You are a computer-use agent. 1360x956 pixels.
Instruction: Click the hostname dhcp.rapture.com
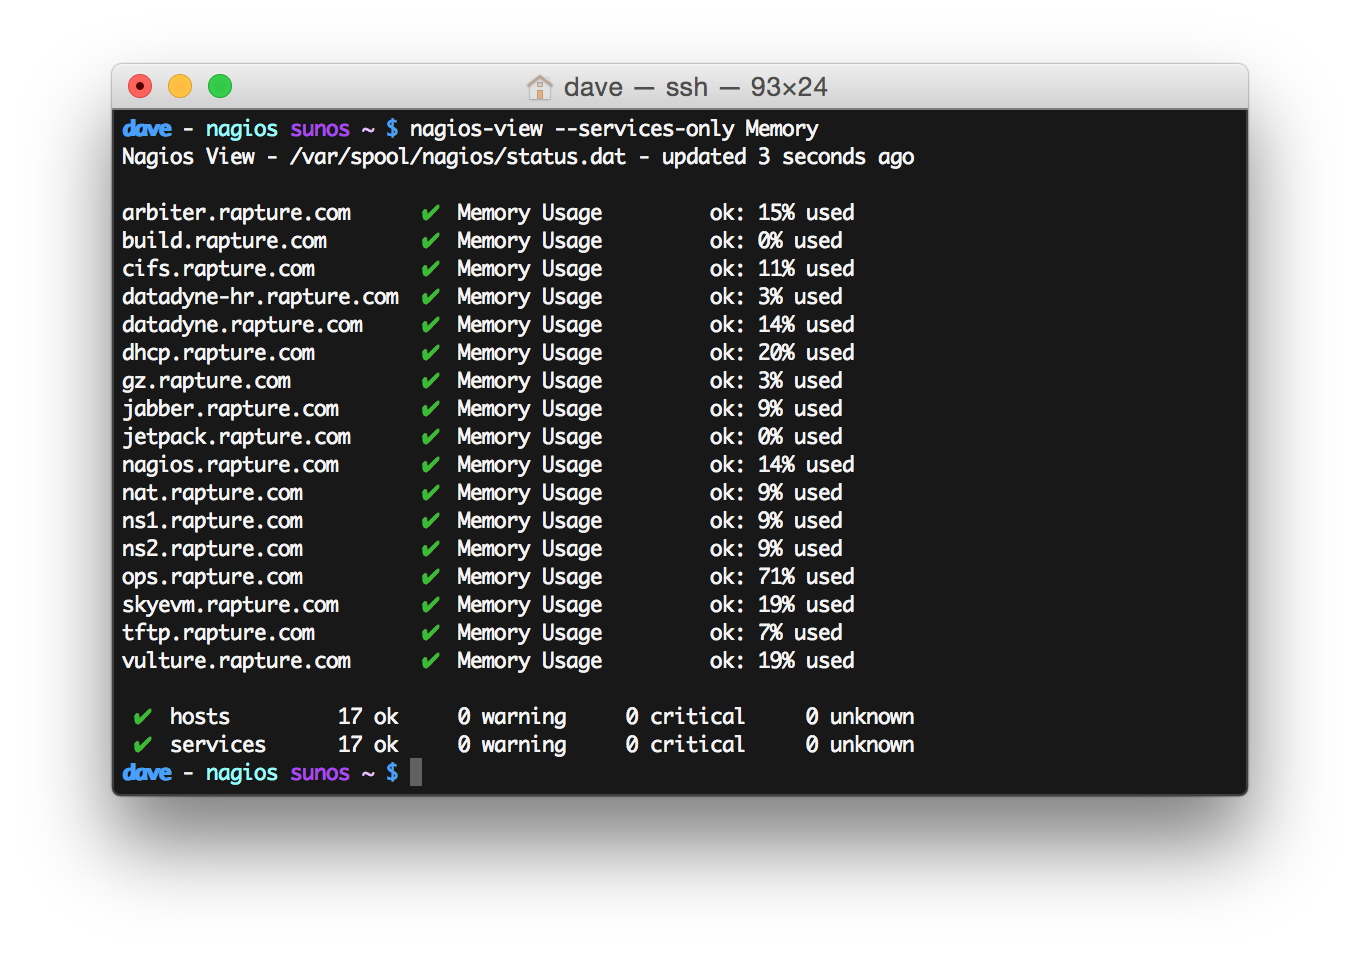point(218,353)
